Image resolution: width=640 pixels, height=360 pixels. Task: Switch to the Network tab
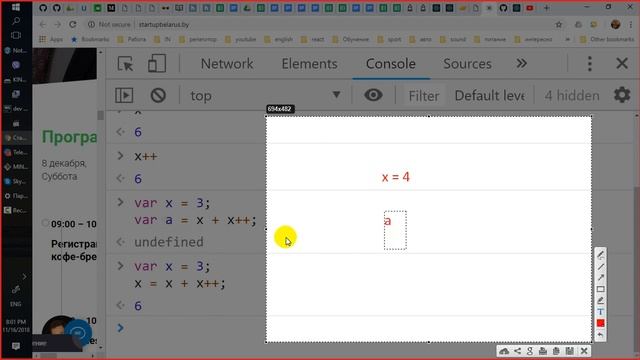coord(227,64)
